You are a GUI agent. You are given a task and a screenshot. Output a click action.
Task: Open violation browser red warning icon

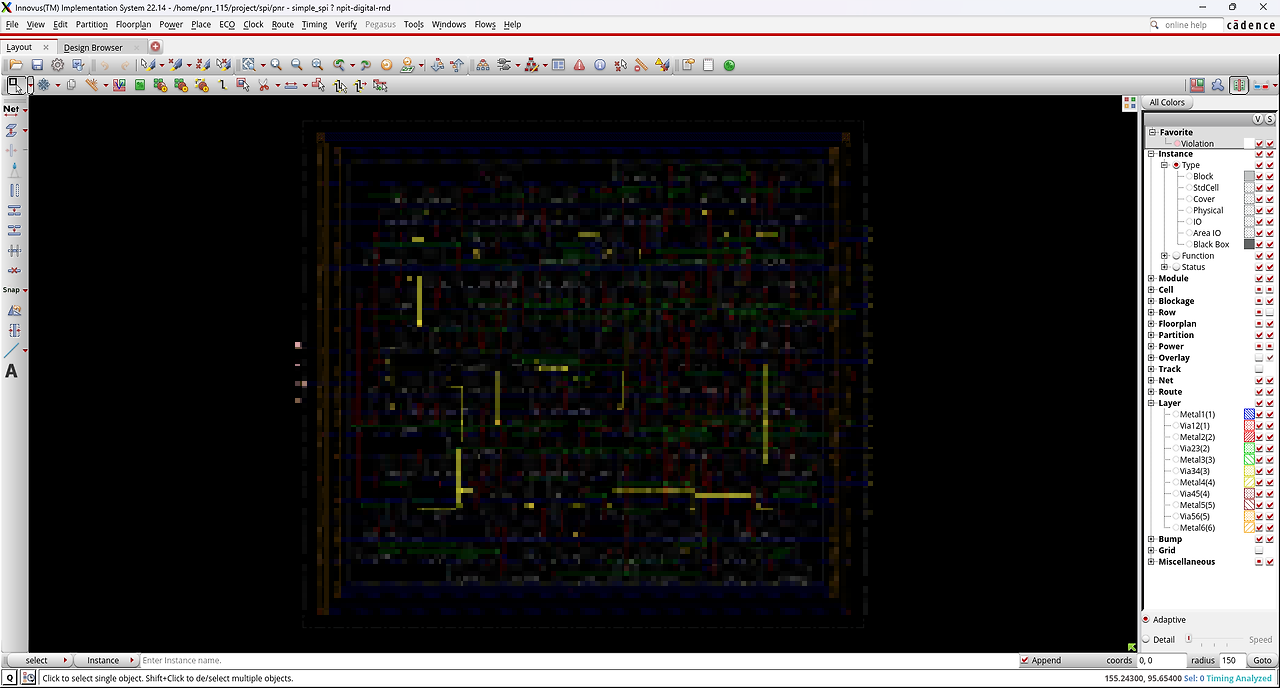point(579,65)
